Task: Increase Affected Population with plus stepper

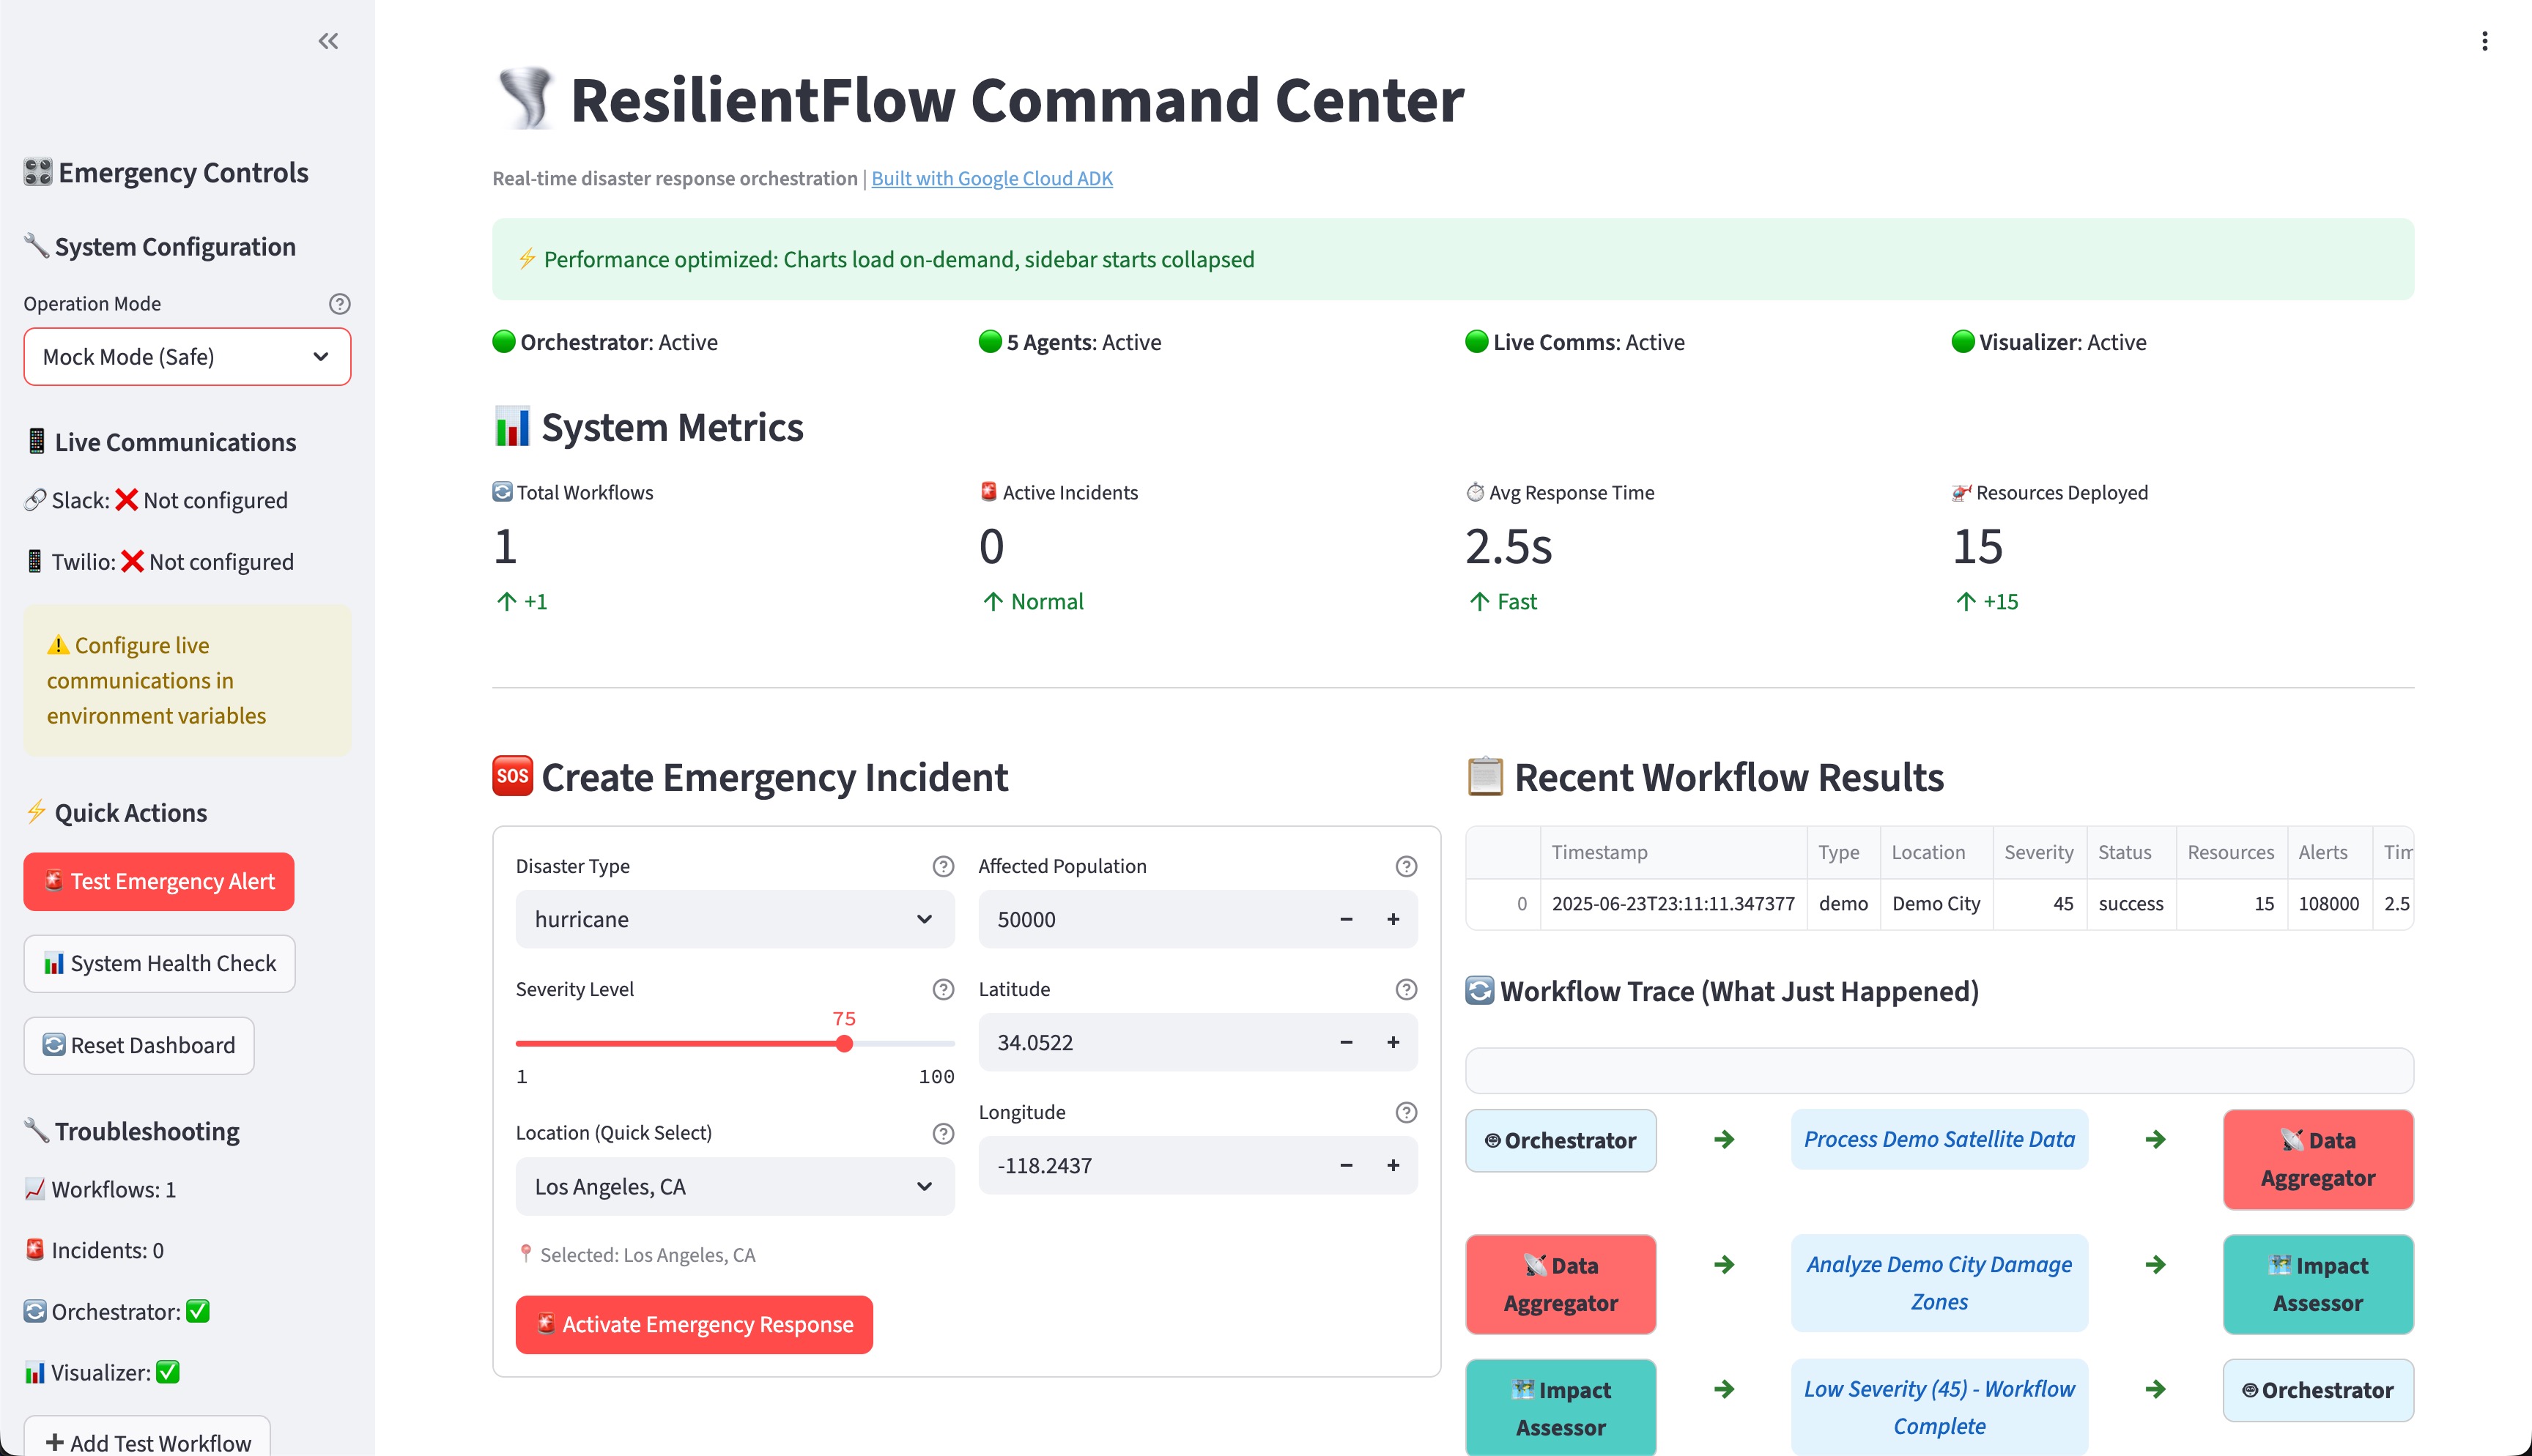Action: 1392,919
